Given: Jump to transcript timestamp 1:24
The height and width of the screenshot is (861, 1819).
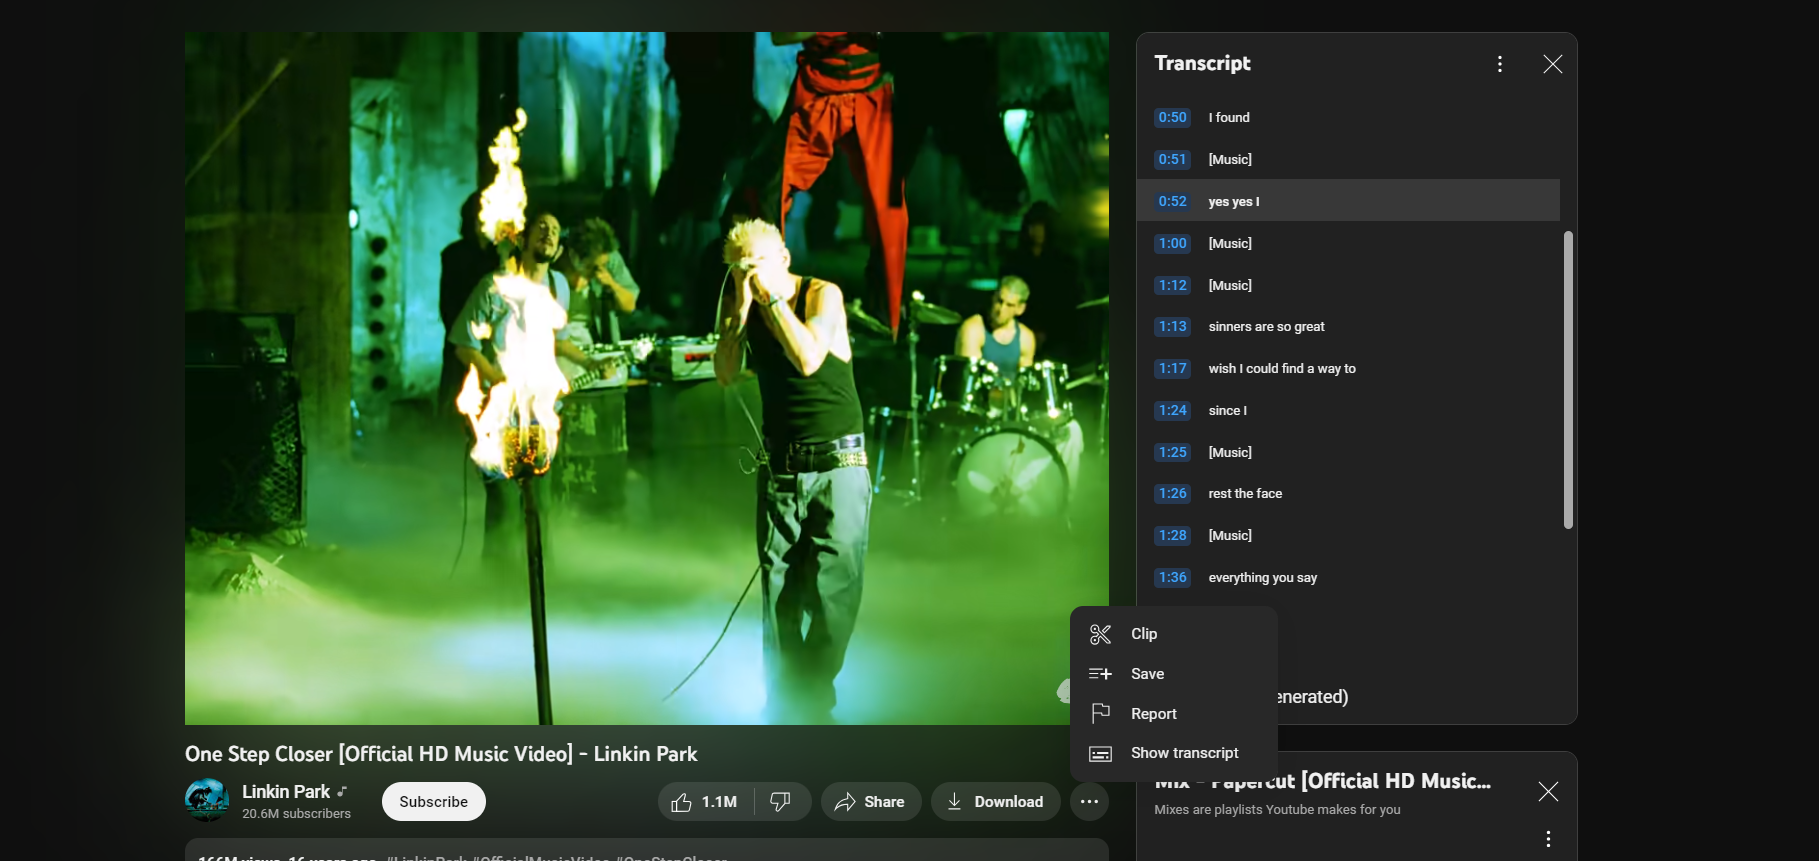Looking at the screenshot, I should click(x=1172, y=410).
